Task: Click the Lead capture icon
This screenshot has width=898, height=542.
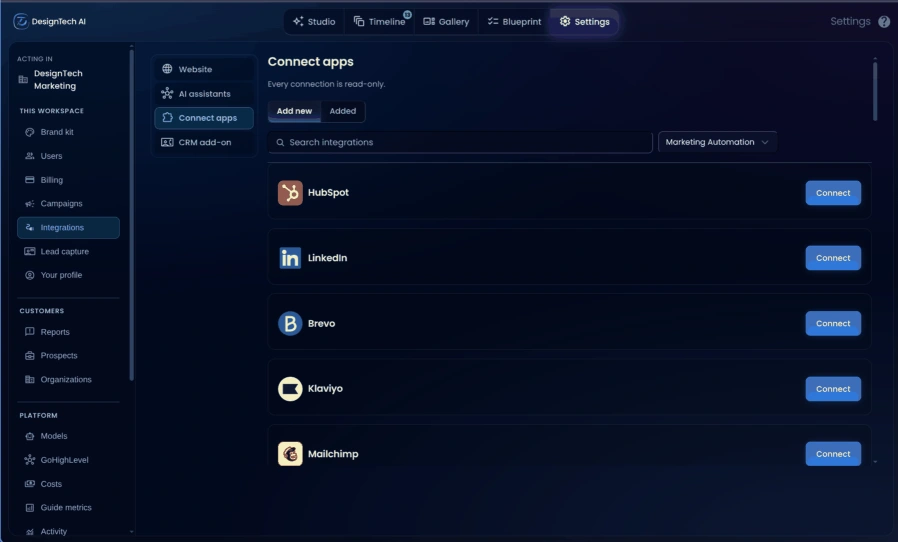Action: 30,252
